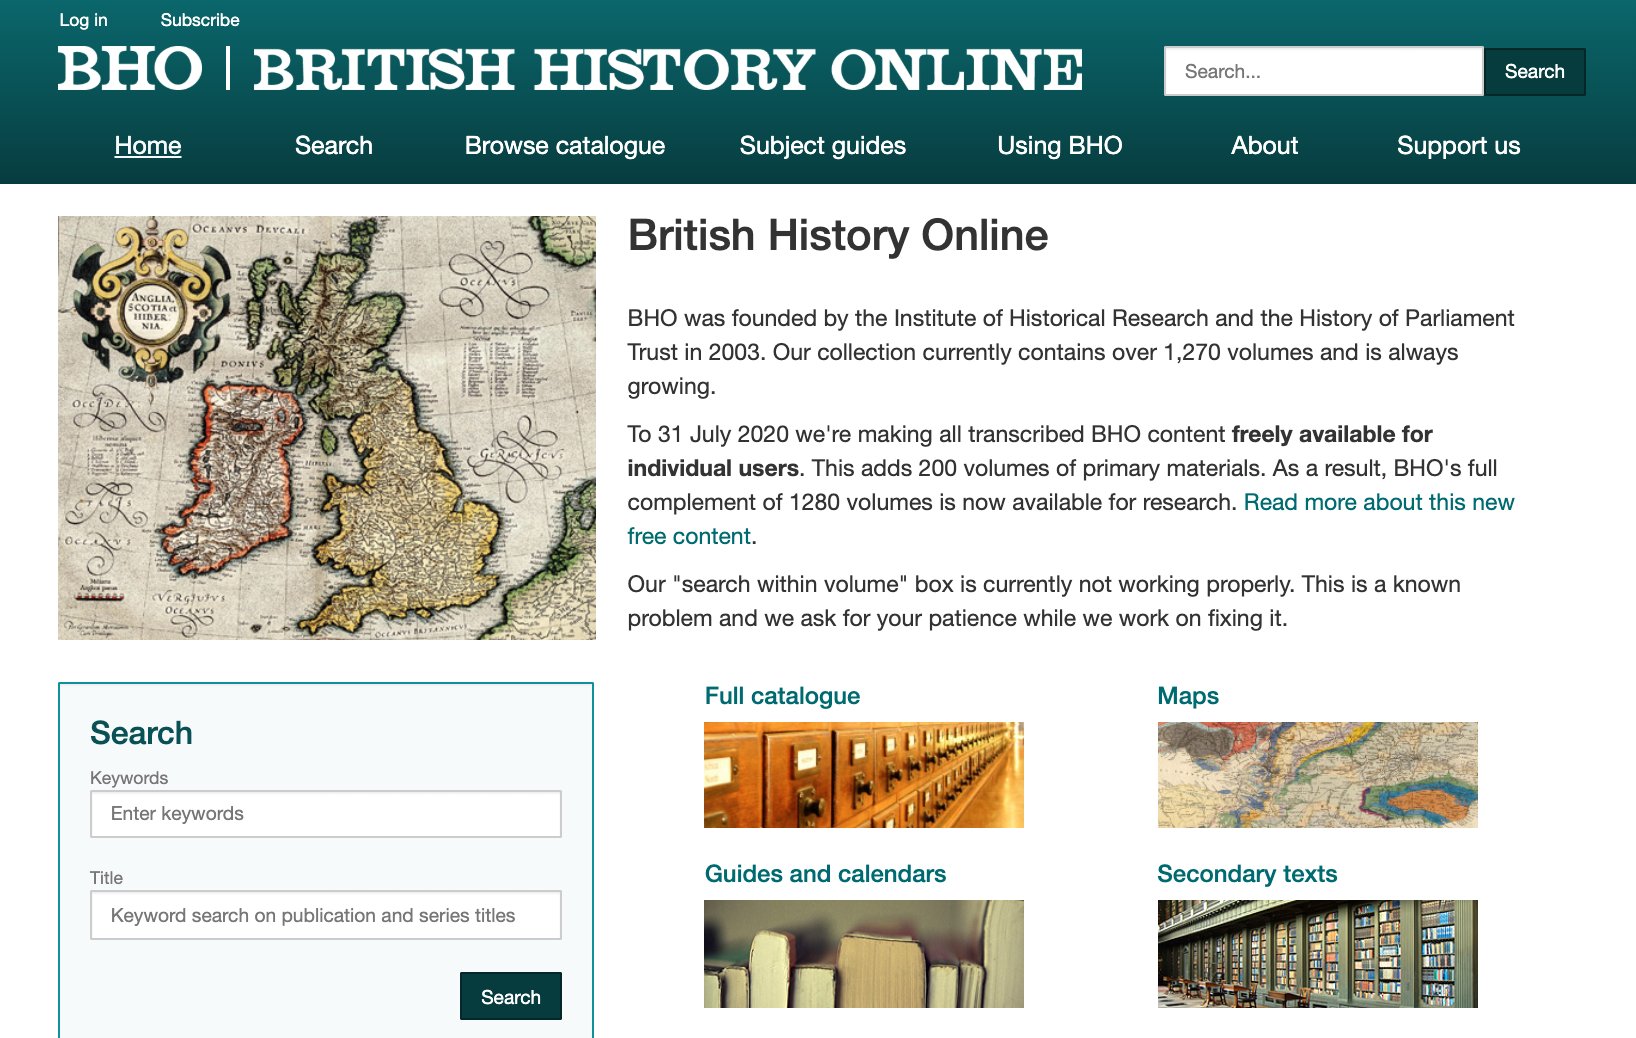
Task: Click the card catalogue drawers thumbnail
Action: tap(864, 775)
